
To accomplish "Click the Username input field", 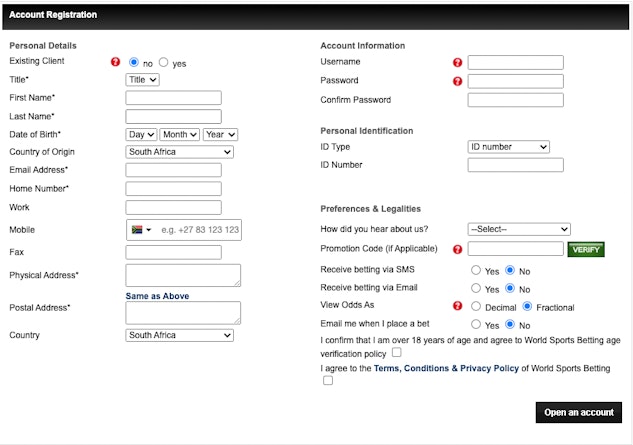I will click(516, 63).
